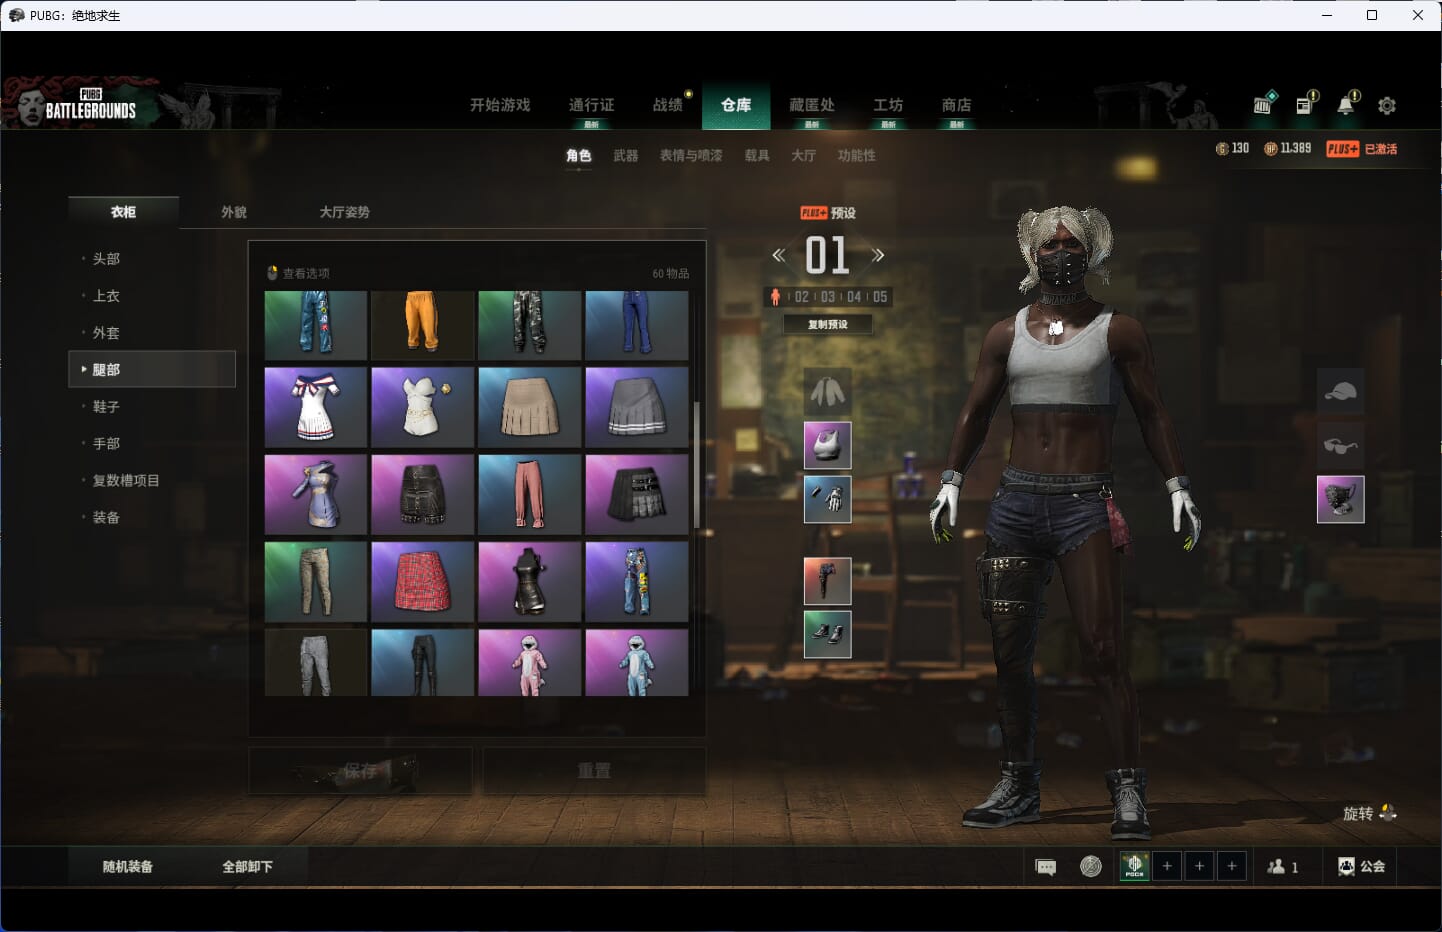Screen dimensions: 1442x932
Task: Open the 通行证 main tab
Action: pyautogui.click(x=591, y=105)
